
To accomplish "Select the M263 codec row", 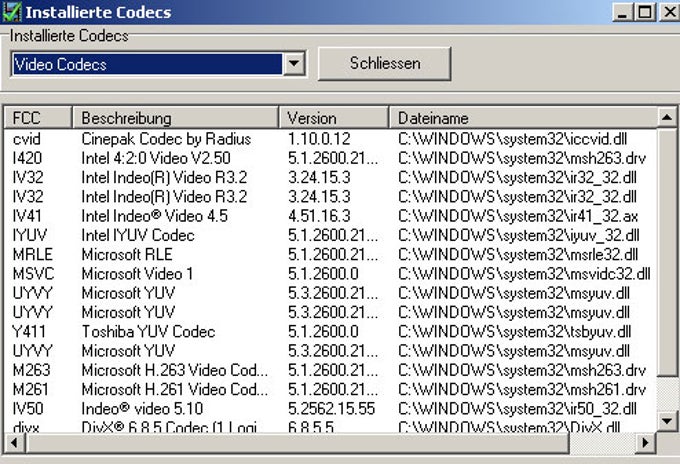I will pos(330,370).
